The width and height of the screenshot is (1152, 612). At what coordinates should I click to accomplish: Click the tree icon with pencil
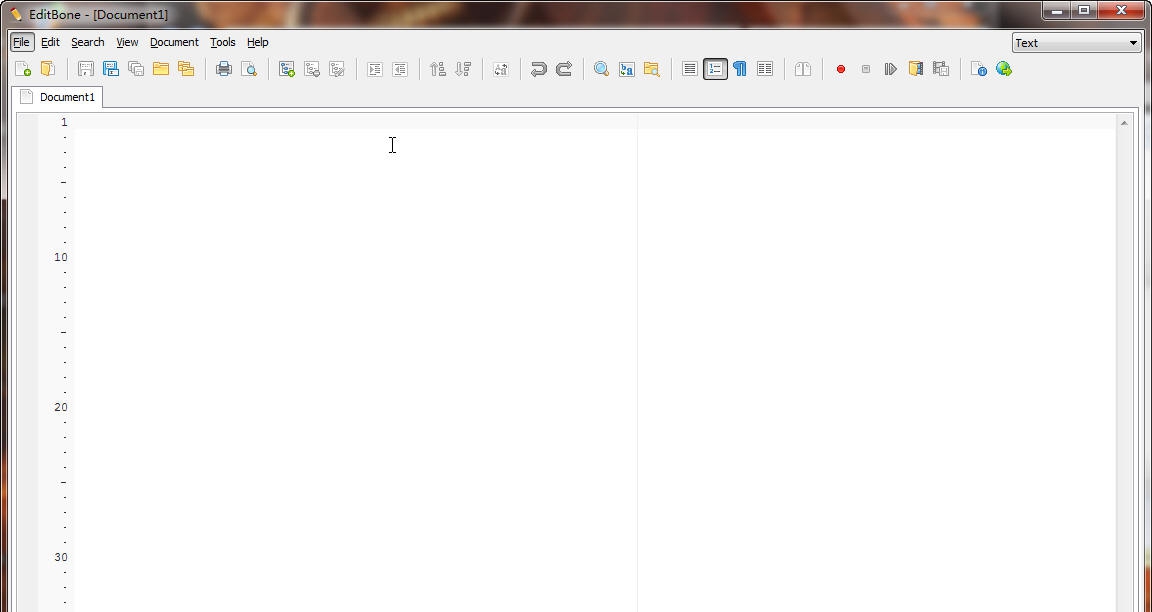pos(337,69)
